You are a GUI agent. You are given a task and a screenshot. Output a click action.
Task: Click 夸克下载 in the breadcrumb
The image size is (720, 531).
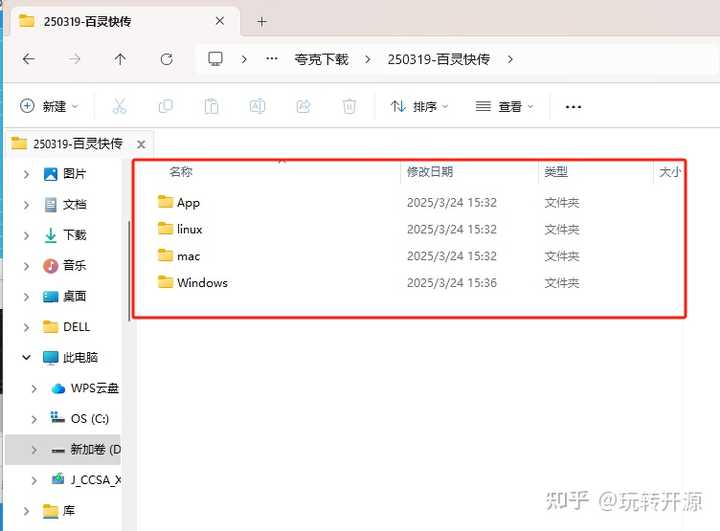point(321,59)
